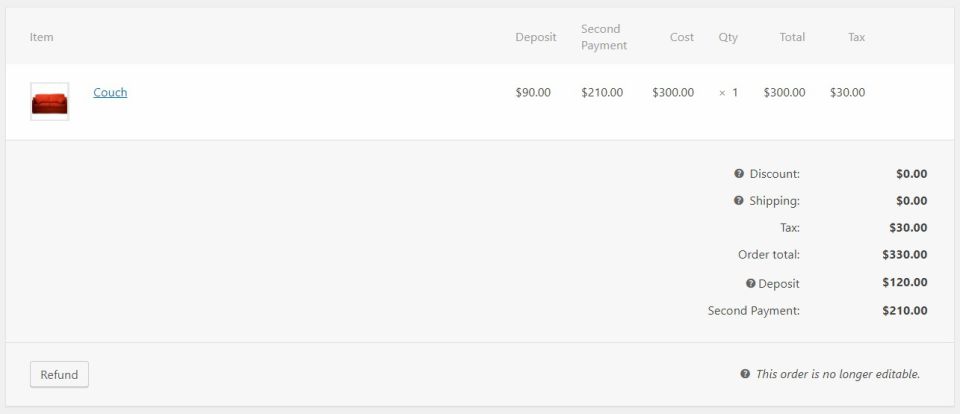Click the $120.00 deposit summary amount
The height and width of the screenshot is (414, 960).
[x=904, y=282]
